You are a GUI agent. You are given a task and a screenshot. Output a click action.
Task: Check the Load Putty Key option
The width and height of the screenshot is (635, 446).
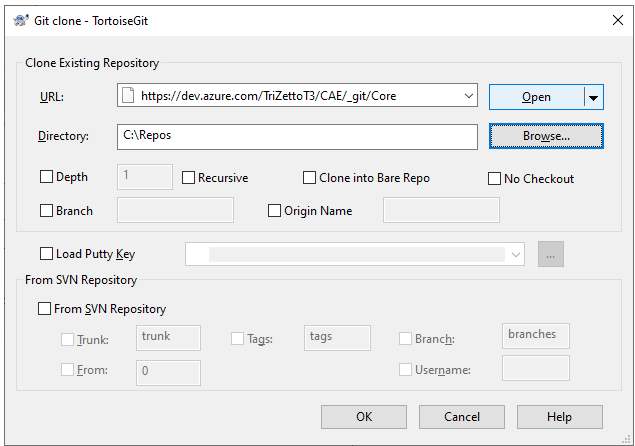coord(47,255)
